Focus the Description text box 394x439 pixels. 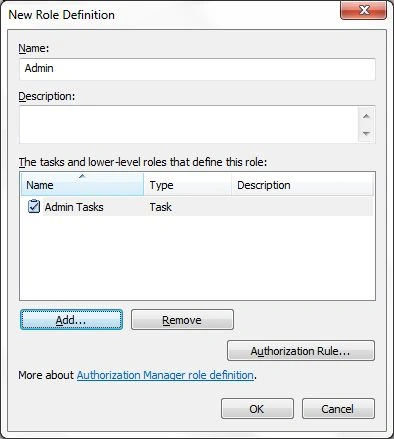tap(189, 124)
